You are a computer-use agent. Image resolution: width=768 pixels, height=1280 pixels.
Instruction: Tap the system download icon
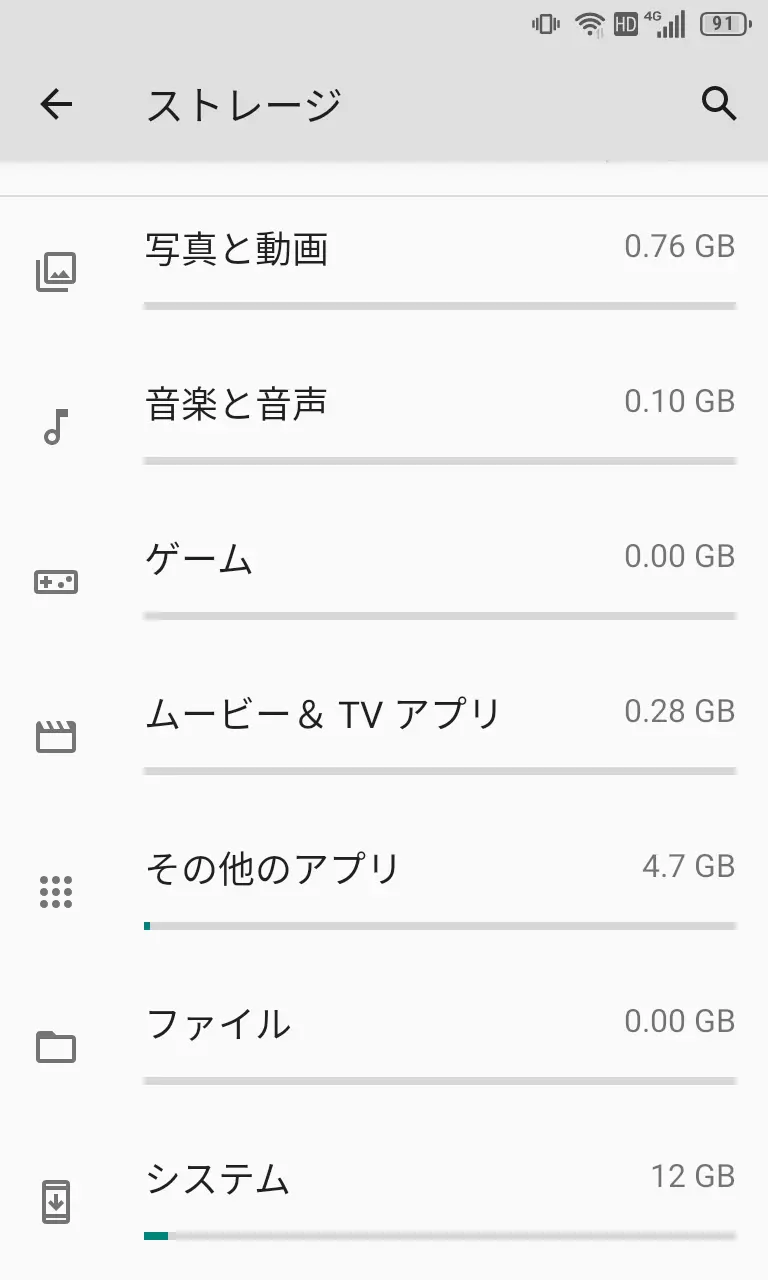[56, 1201]
